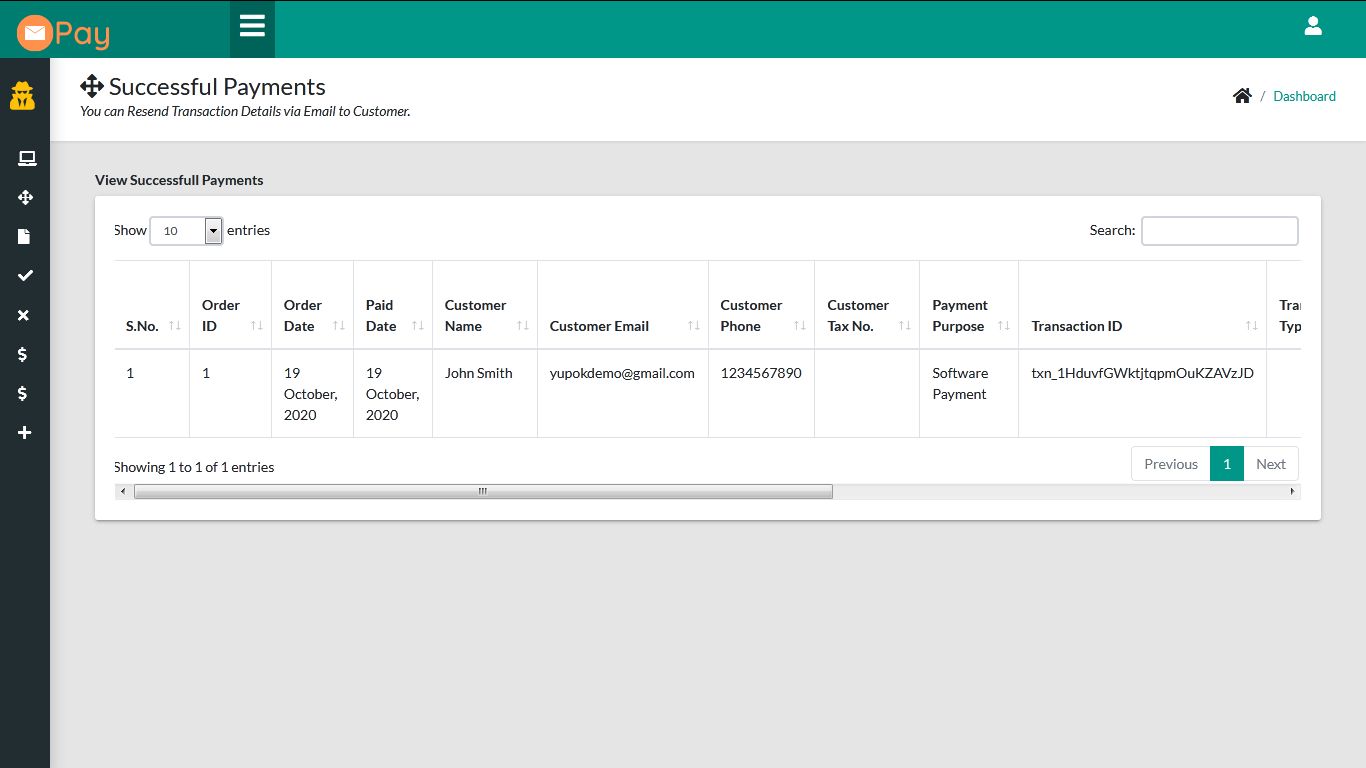Image resolution: width=1366 pixels, height=768 pixels.
Task: Open the user profile icon top right
Action: pyautogui.click(x=1313, y=26)
